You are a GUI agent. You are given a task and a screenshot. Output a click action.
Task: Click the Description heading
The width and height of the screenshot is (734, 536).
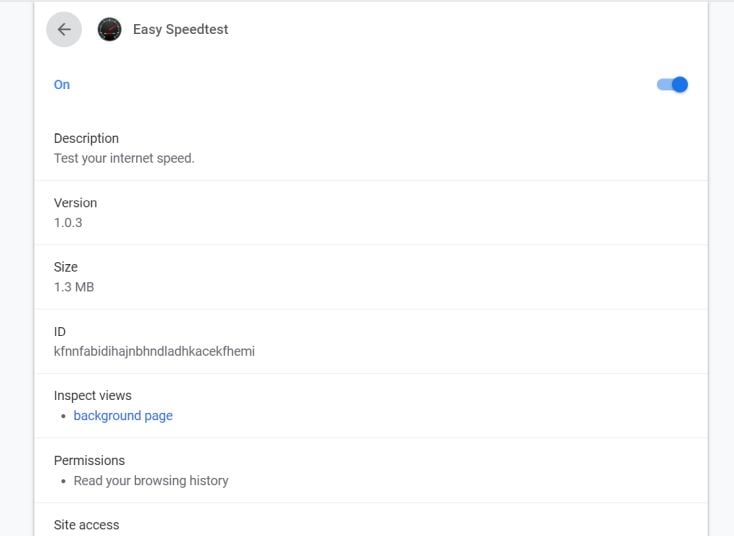pos(86,138)
